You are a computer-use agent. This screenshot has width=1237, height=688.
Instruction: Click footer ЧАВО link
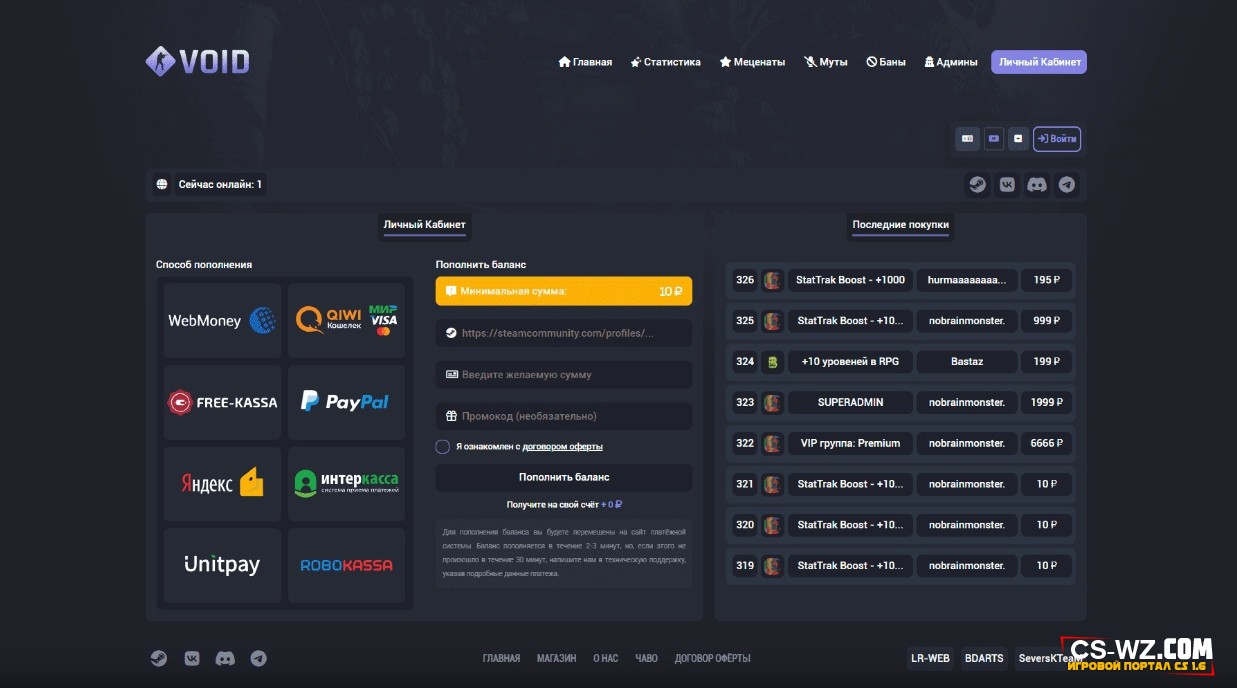647,659
